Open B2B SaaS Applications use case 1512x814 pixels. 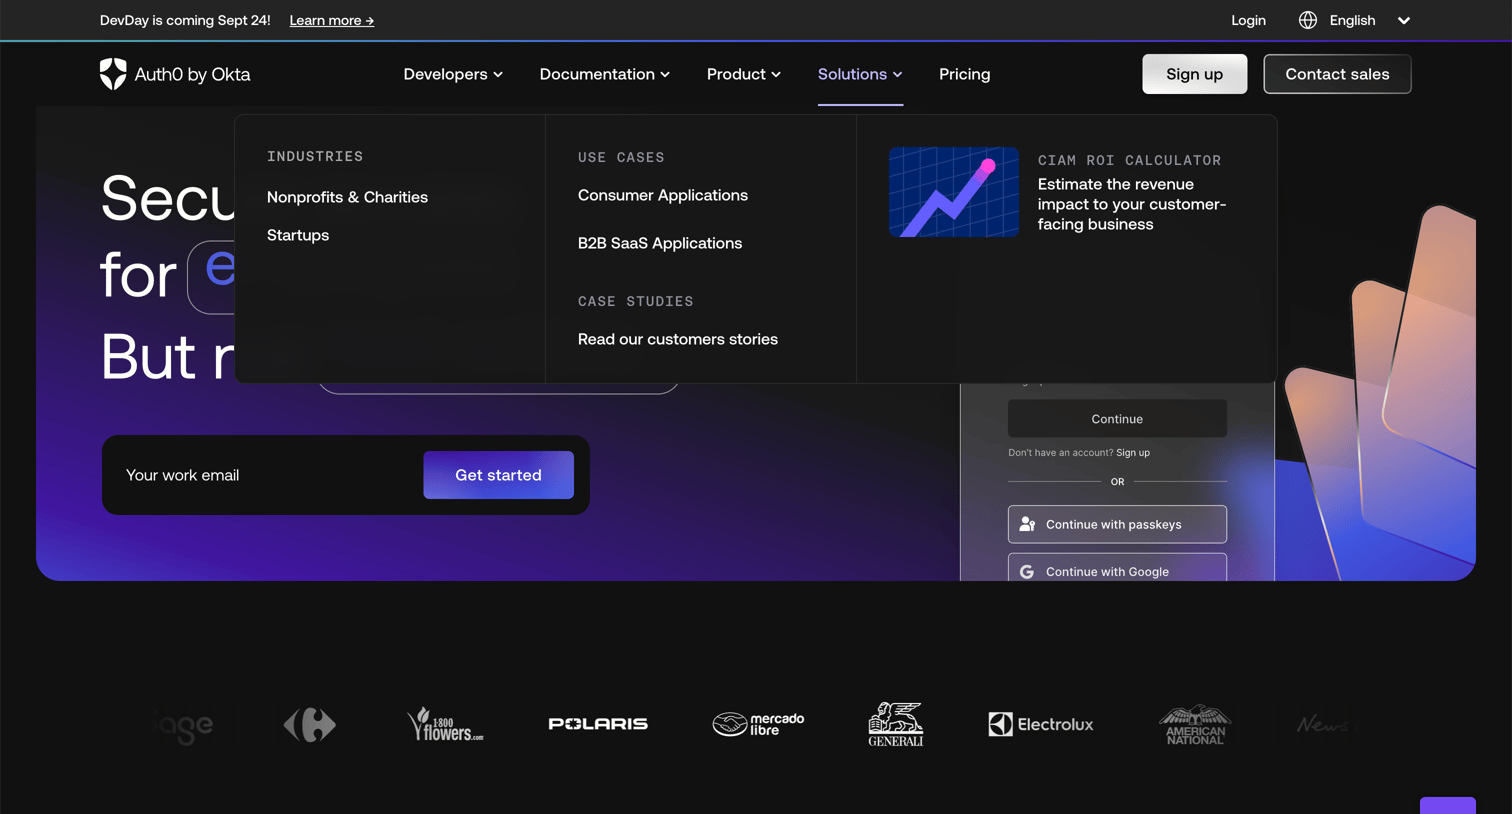point(660,243)
